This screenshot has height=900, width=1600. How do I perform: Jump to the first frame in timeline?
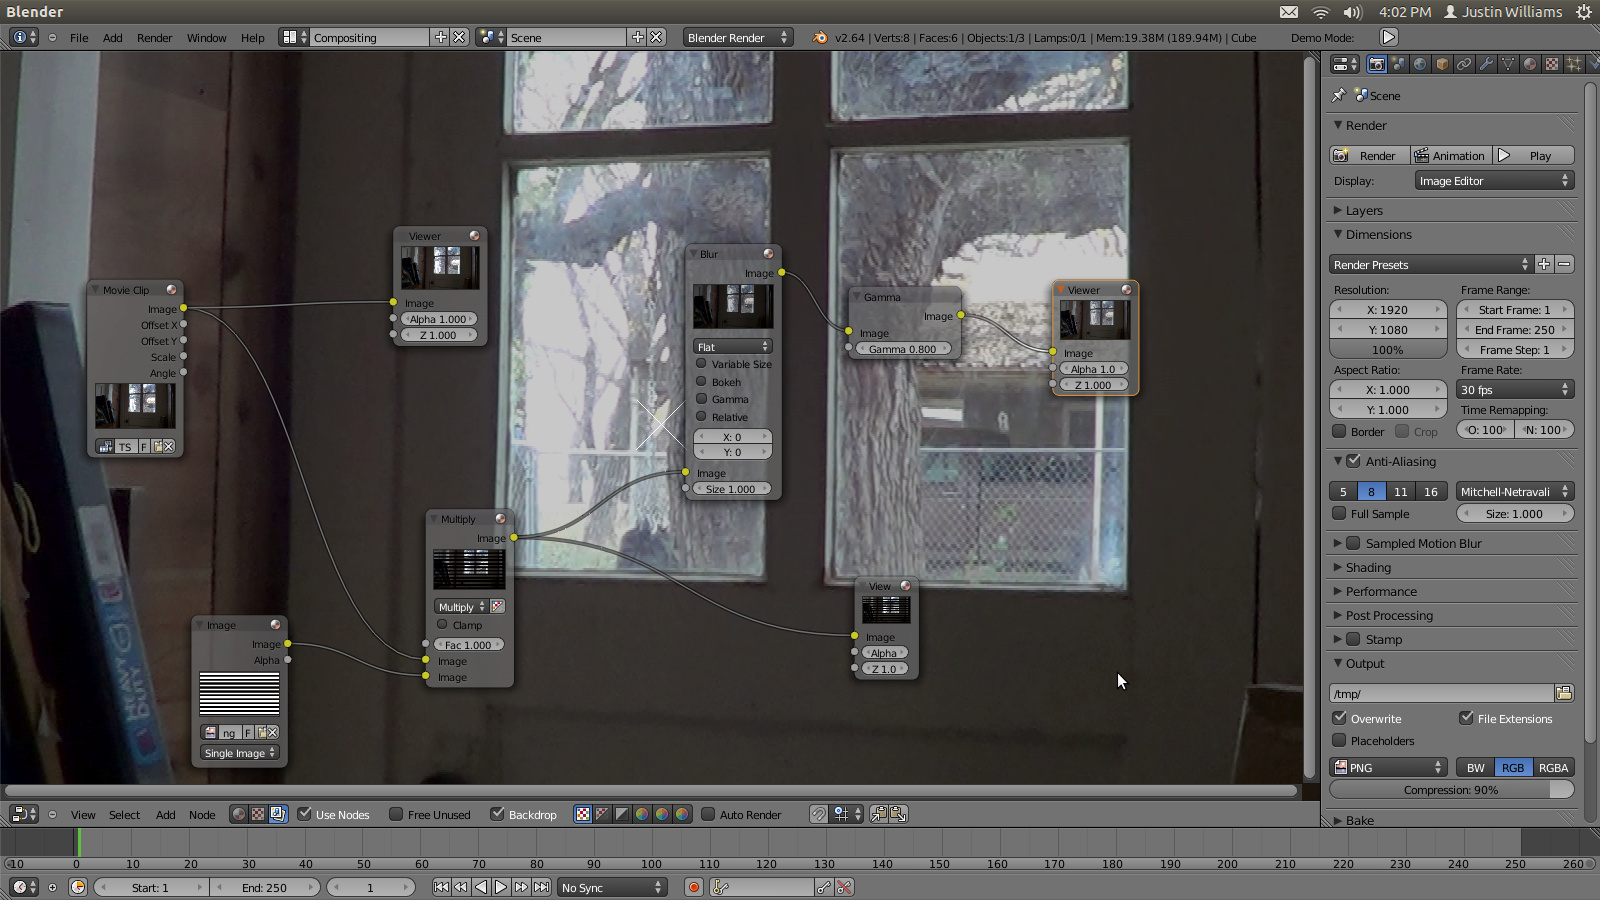coord(441,887)
